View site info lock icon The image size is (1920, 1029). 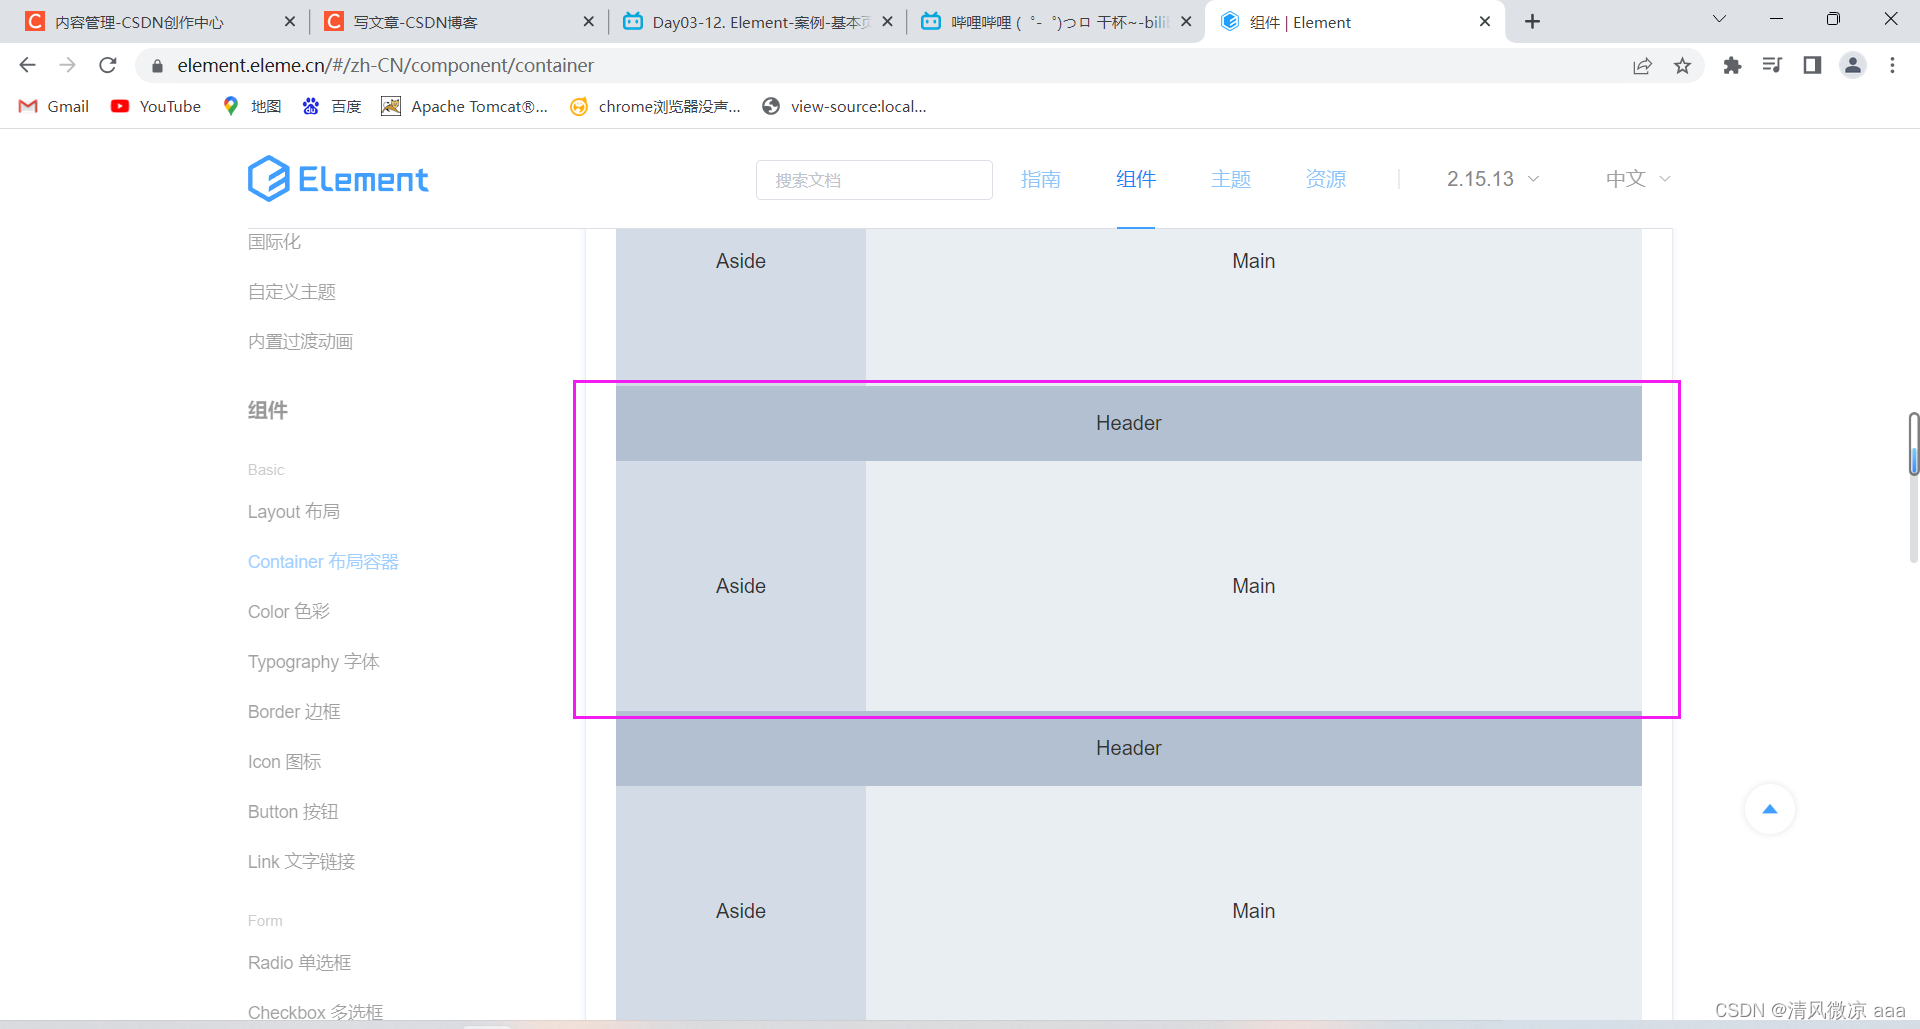[x=157, y=66]
